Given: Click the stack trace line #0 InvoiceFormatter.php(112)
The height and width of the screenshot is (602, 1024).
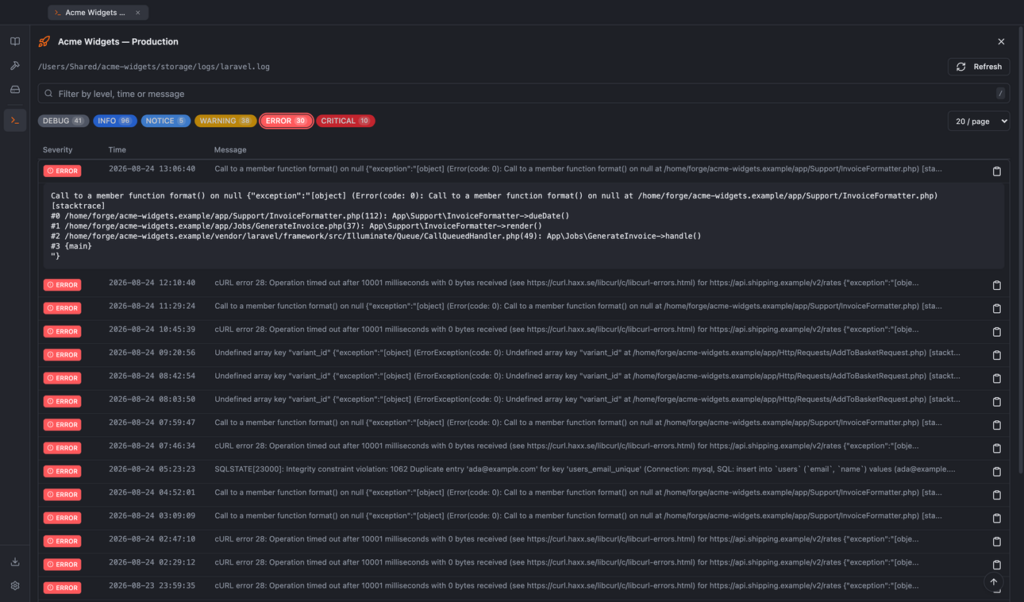Looking at the screenshot, I should (310, 215).
